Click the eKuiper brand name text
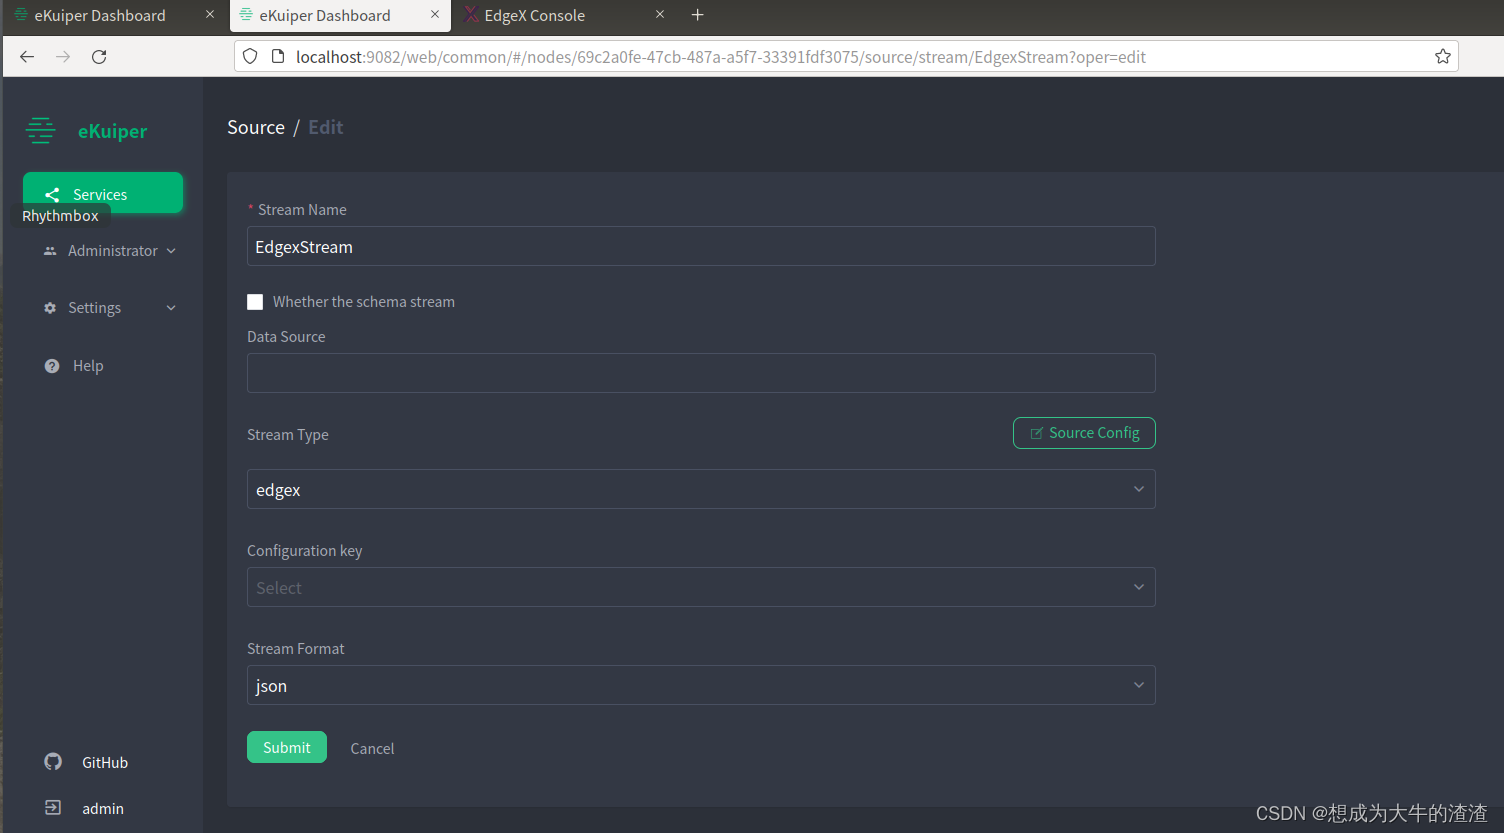This screenshot has height=833, width=1504. pos(112,131)
